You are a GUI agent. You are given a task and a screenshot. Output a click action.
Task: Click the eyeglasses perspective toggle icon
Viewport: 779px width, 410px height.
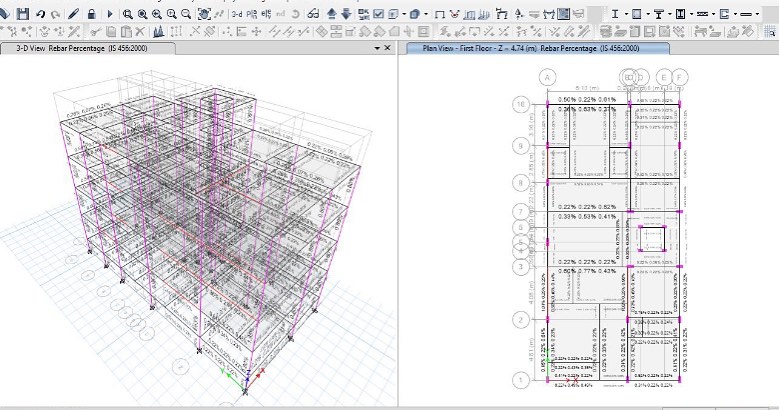313,14
